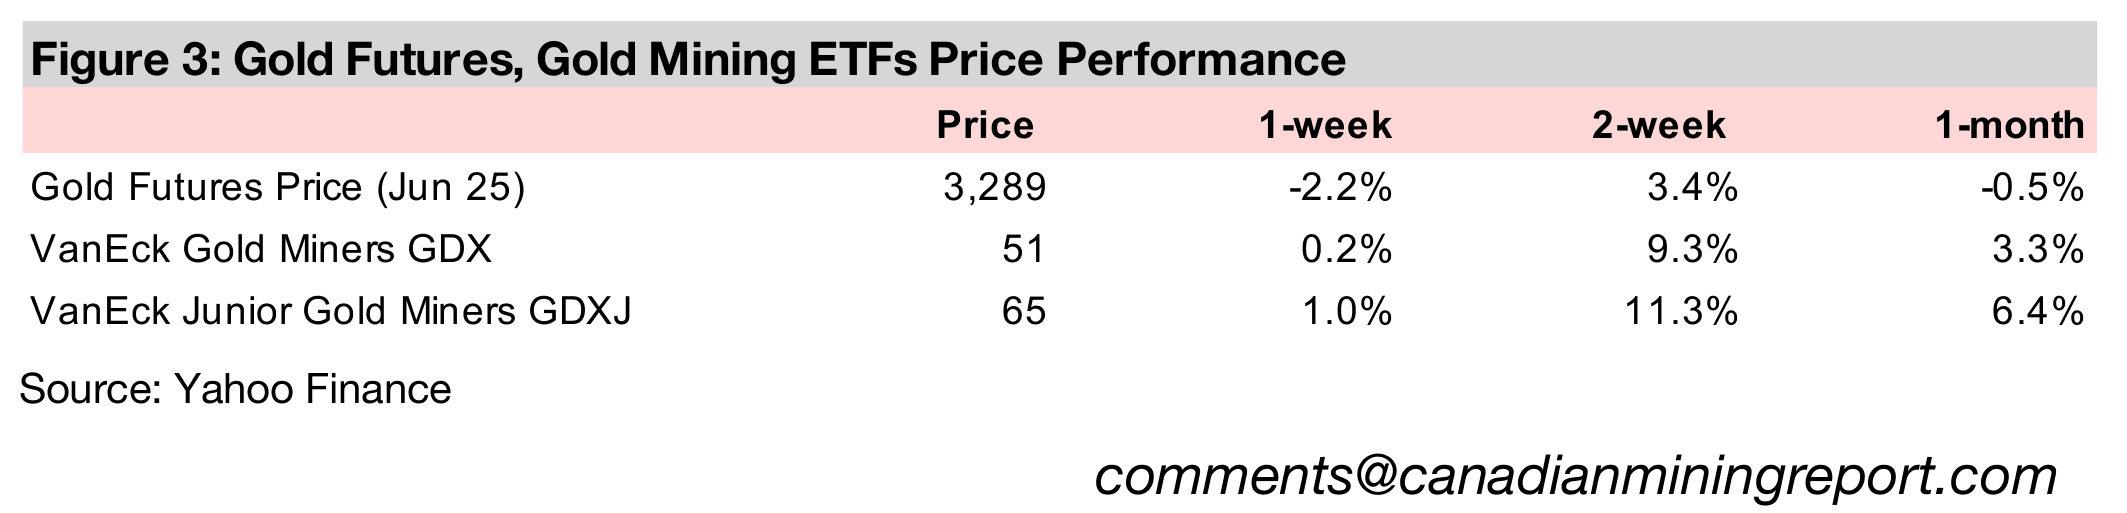Select the 9.3% GDX two-week cell

click(x=1692, y=249)
